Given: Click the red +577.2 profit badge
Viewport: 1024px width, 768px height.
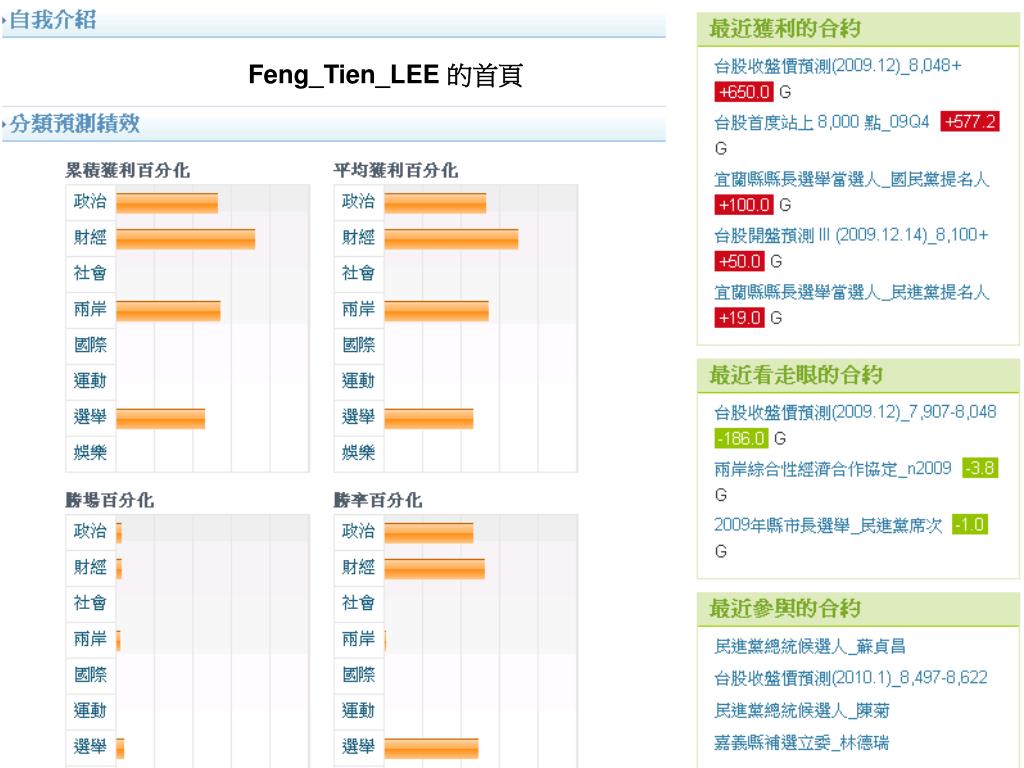Looking at the screenshot, I should [x=970, y=121].
